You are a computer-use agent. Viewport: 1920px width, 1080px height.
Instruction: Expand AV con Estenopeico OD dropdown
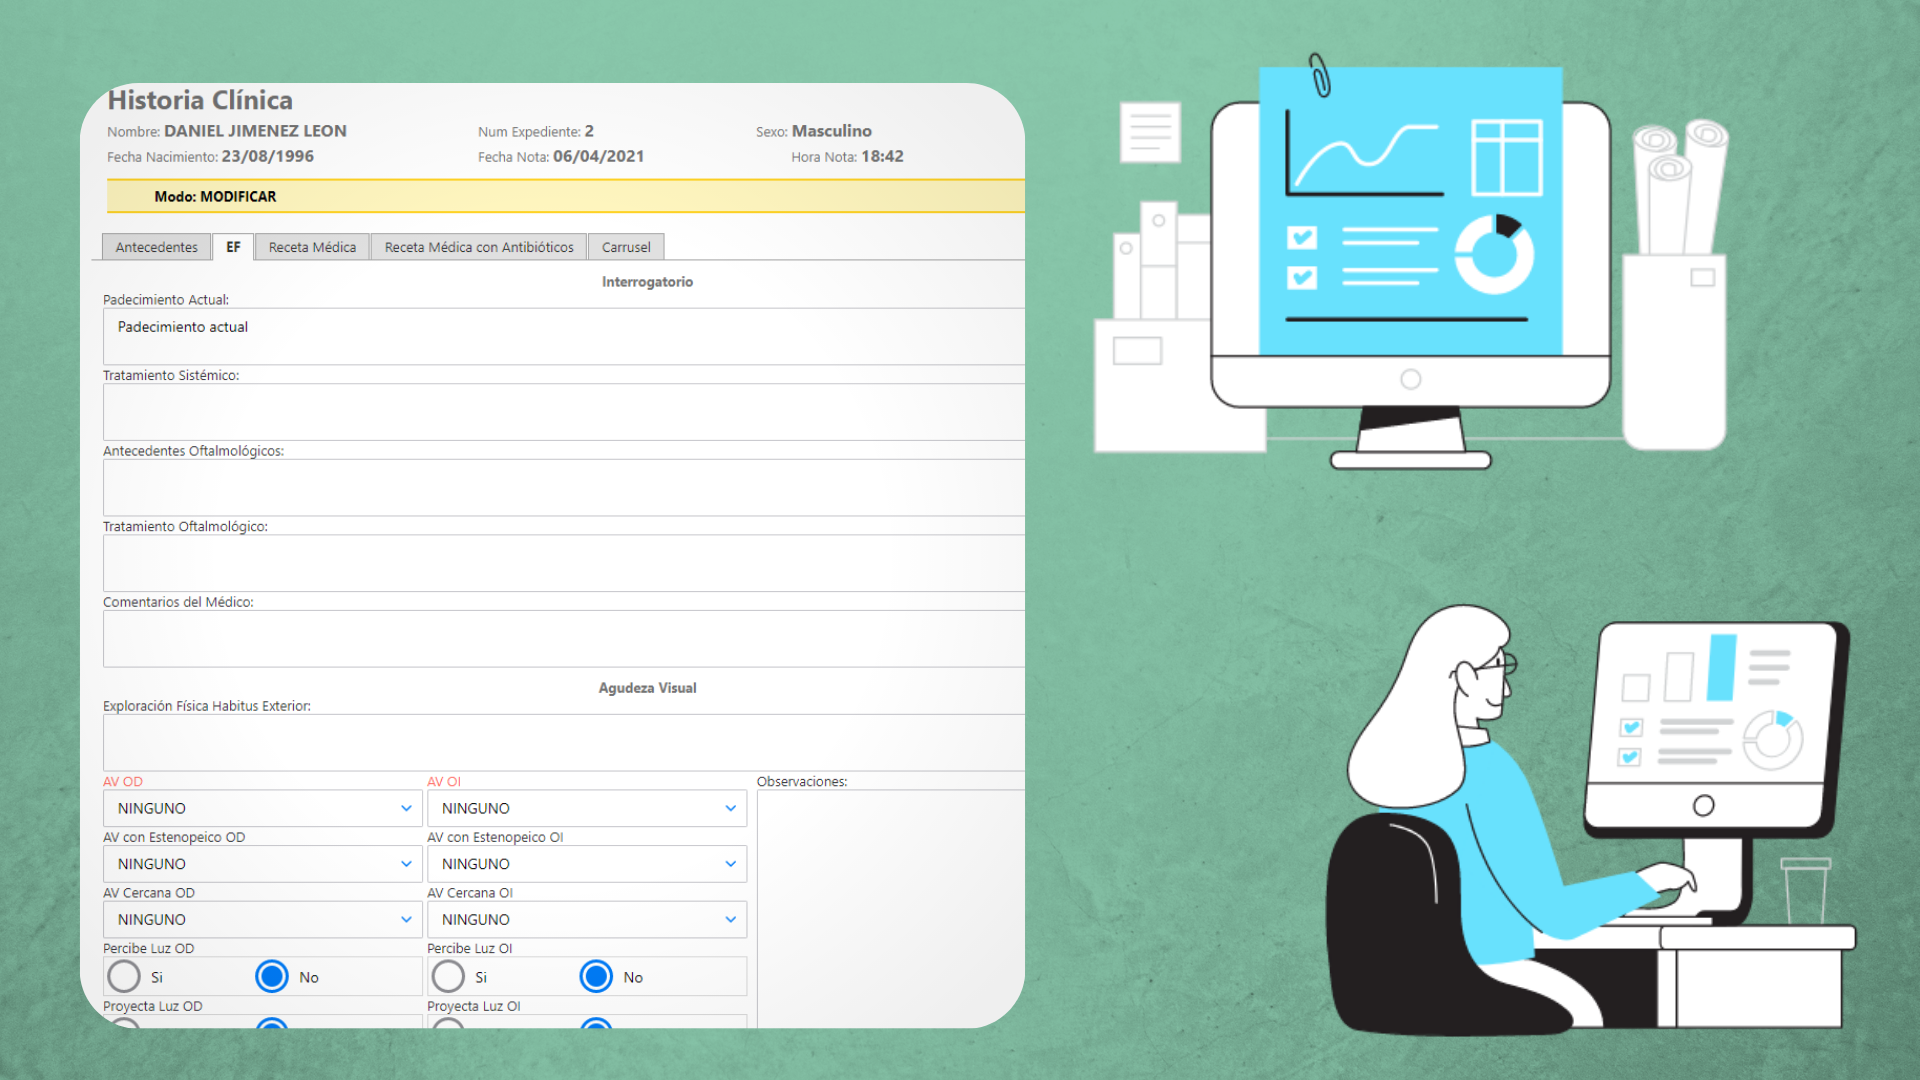click(406, 864)
